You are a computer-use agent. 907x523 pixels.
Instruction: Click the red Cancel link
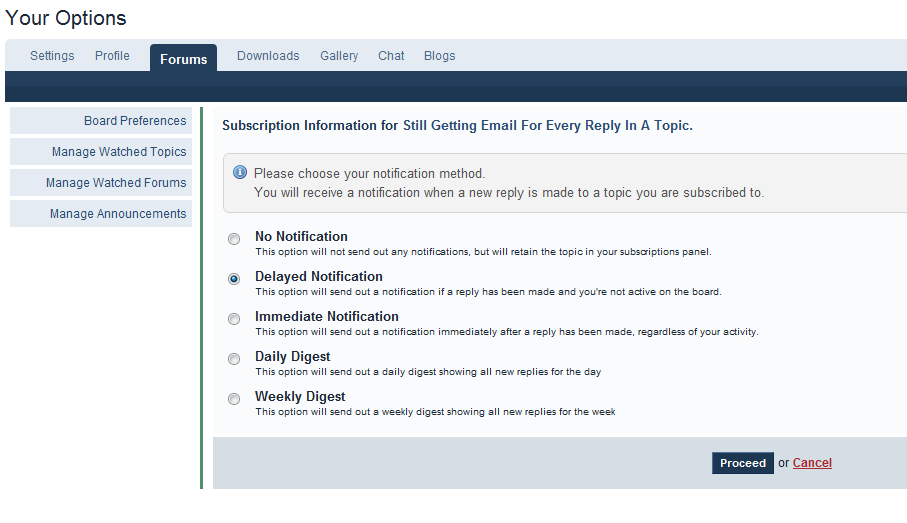pyautogui.click(x=812, y=463)
